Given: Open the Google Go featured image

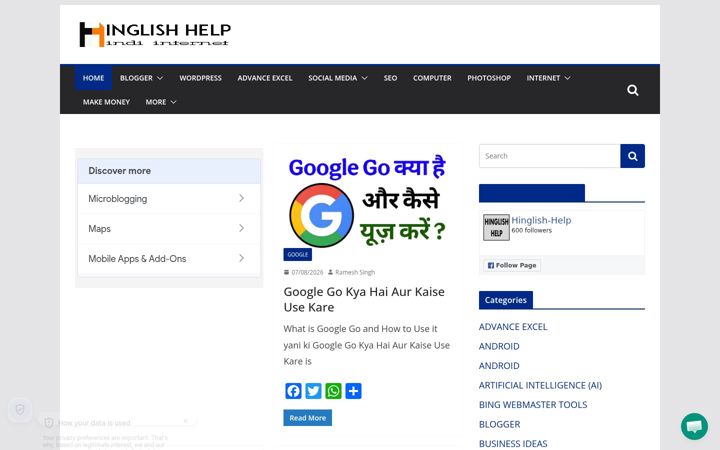Looking at the screenshot, I should tap(366, 200).
